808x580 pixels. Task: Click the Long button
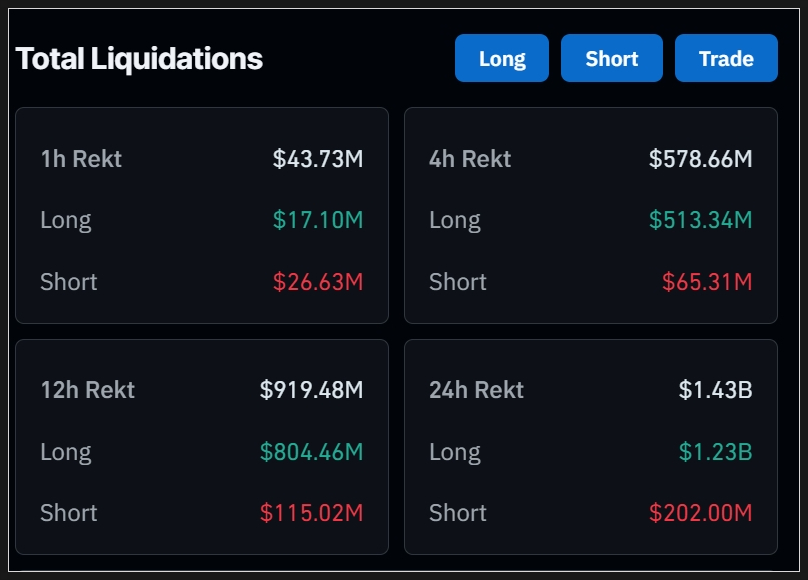tap(502, 58)
